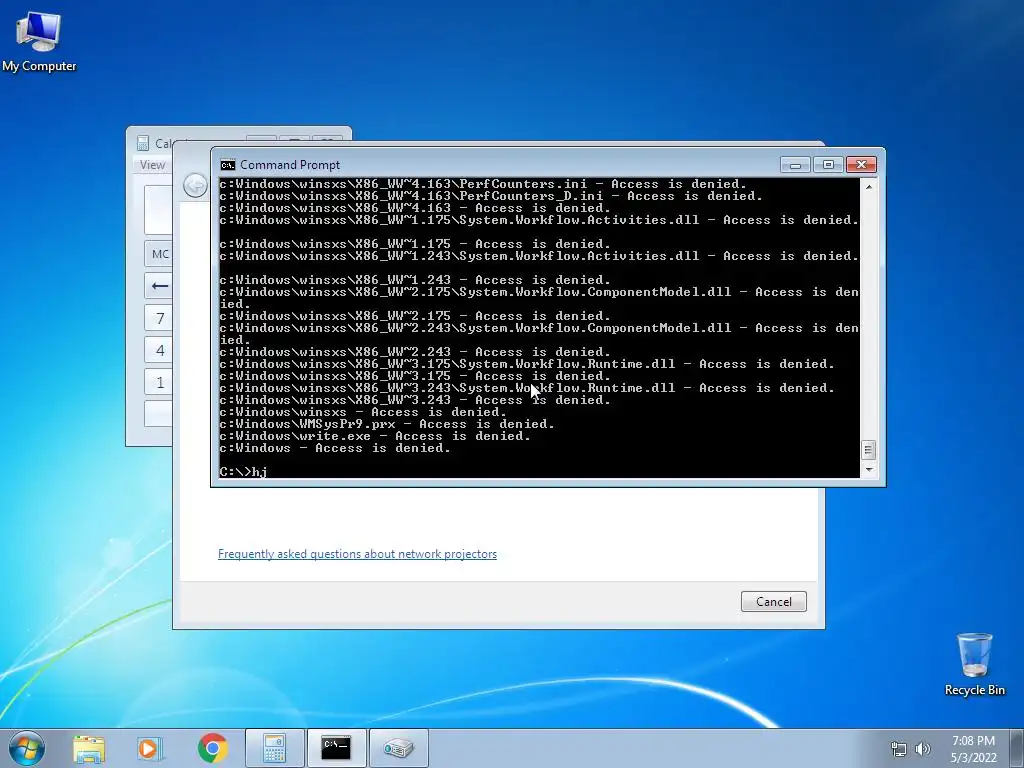The image size is (1024, 768).
Task: Open the clock showing 7:08 PM
Action: click(x=973, y=741)
